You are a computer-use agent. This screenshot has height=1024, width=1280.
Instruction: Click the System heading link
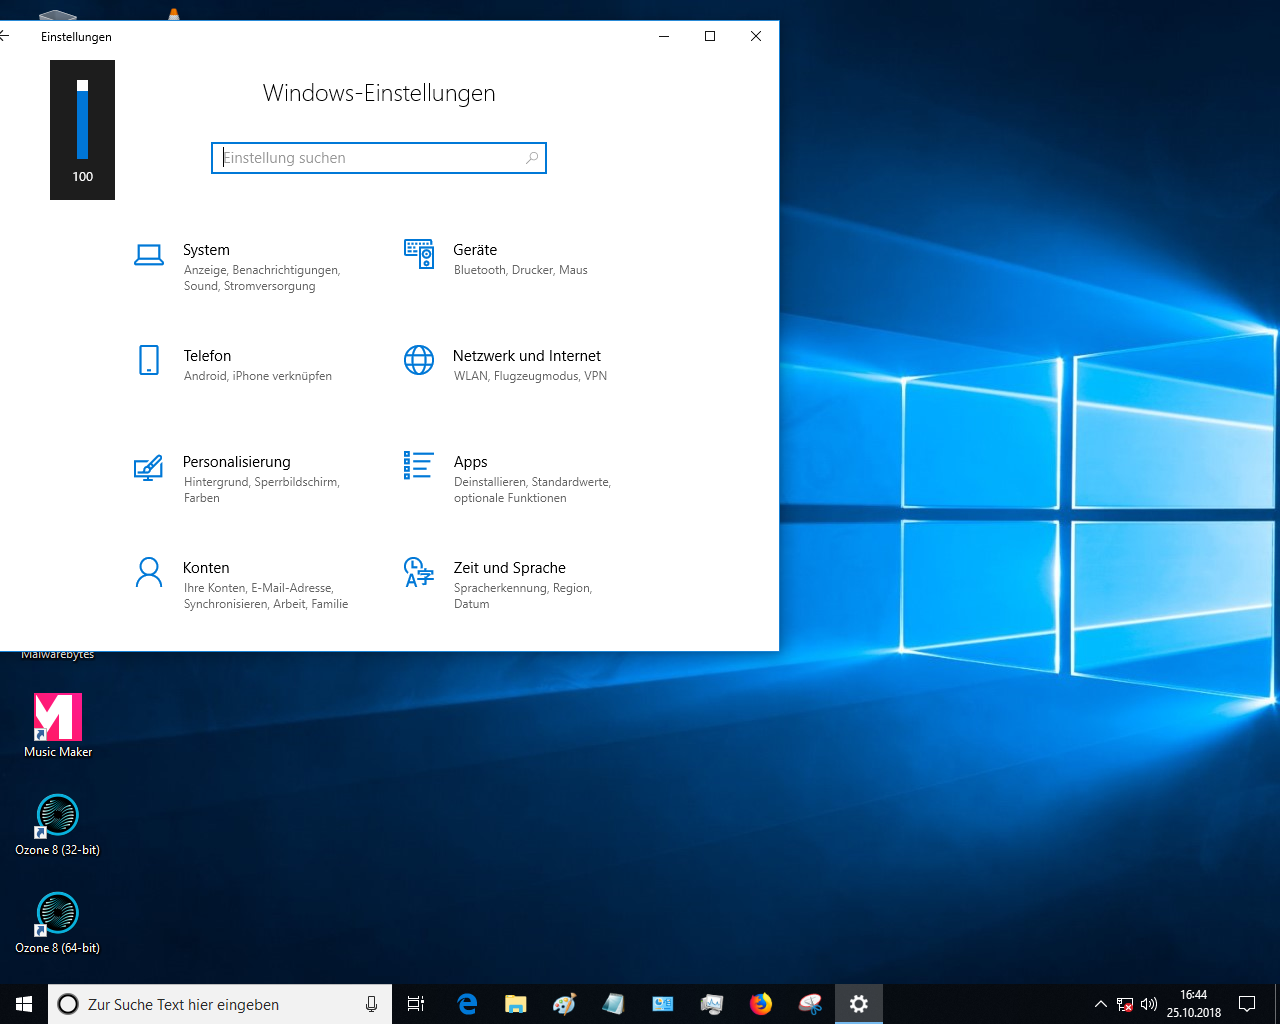[x=206, y=250]
